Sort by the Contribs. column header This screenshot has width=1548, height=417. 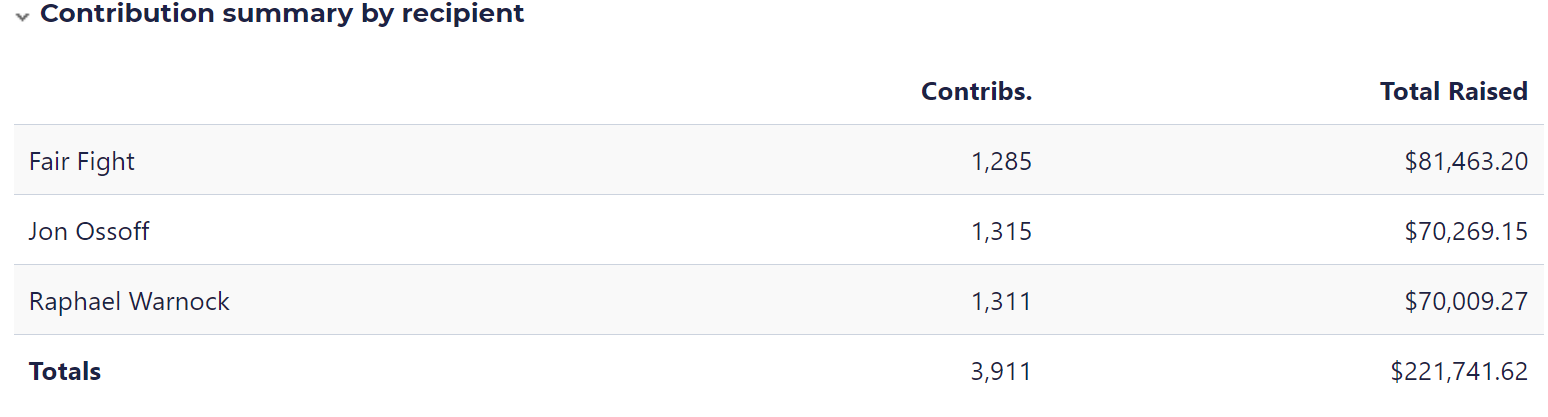976,92
